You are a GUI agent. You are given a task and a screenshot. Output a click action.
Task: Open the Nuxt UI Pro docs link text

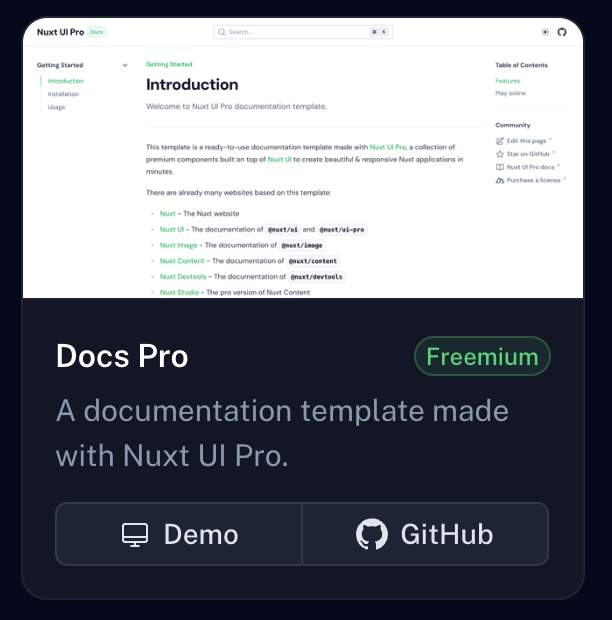530,167
